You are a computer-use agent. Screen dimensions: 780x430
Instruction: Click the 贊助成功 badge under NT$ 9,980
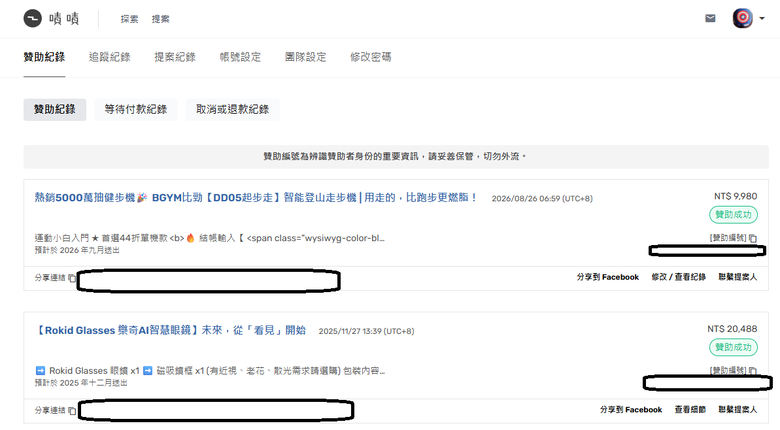[x=733, y=215]
